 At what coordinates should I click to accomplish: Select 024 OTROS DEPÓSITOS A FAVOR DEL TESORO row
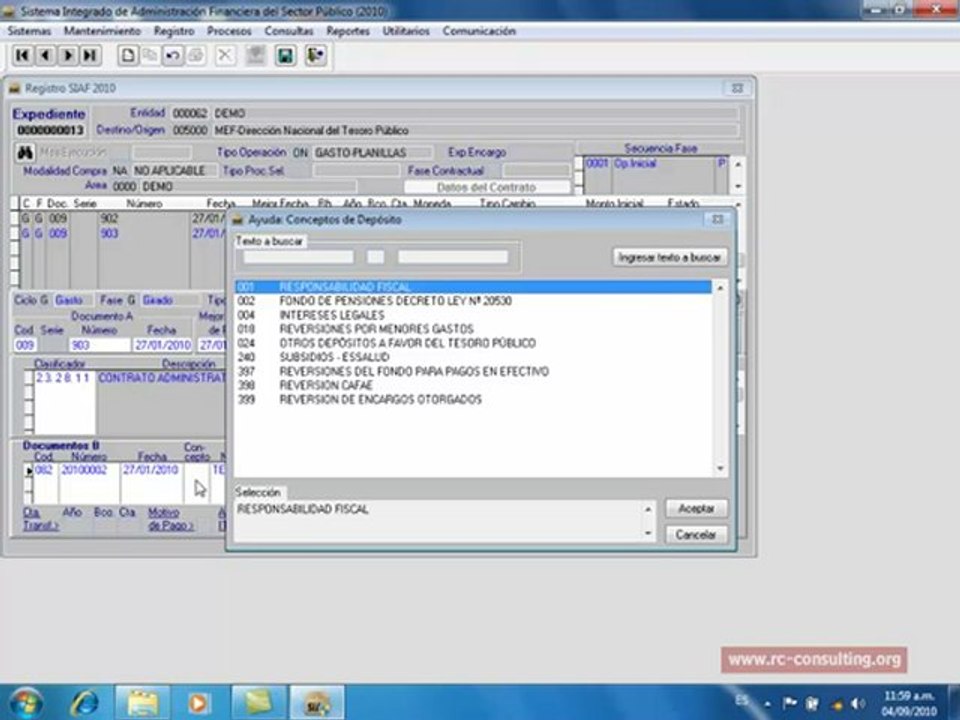coord(473,343)
